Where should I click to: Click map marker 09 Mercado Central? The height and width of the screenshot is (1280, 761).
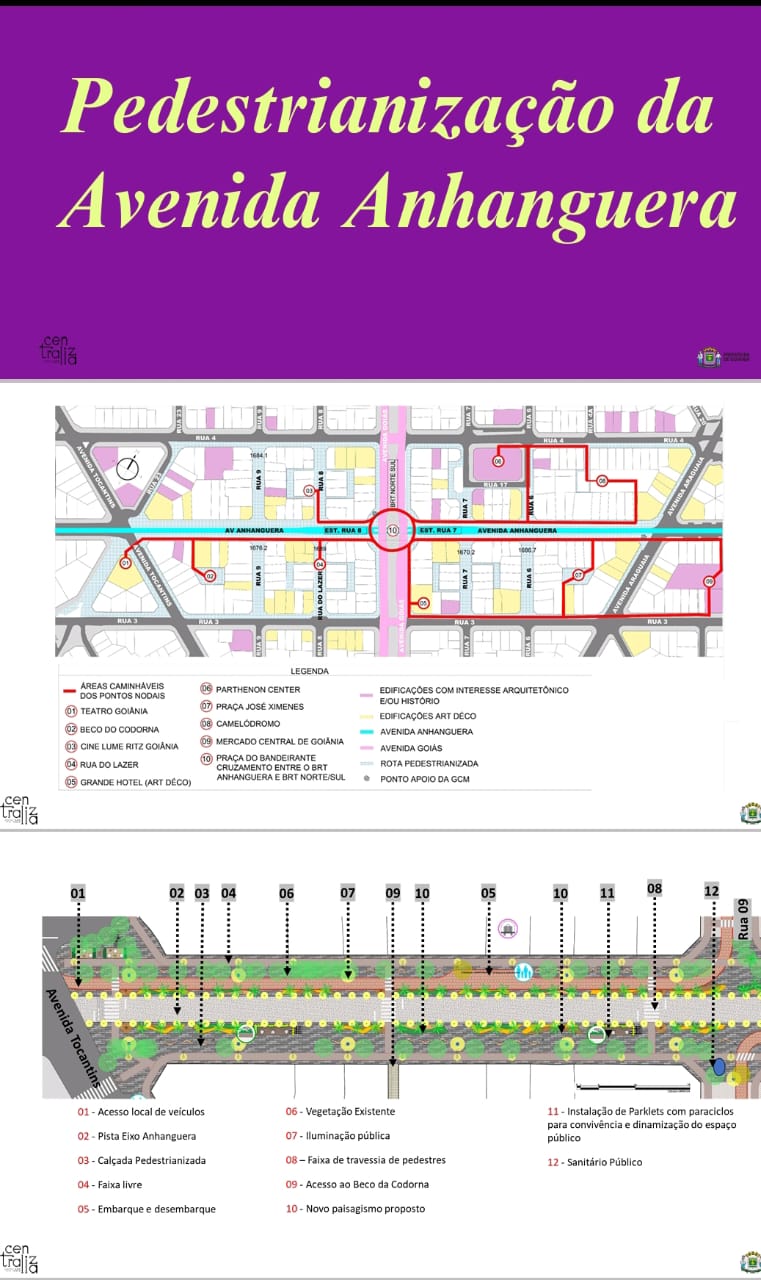click(709, 581)
